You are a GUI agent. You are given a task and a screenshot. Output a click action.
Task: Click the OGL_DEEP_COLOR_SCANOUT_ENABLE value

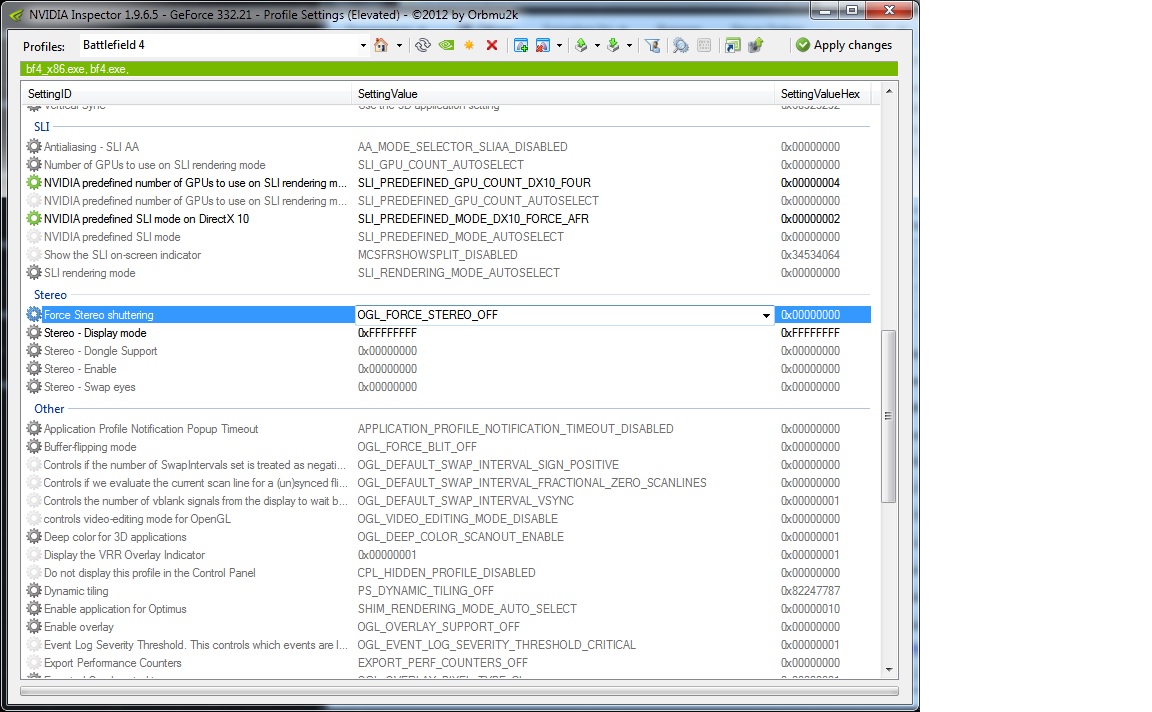(x=461, y=537)
